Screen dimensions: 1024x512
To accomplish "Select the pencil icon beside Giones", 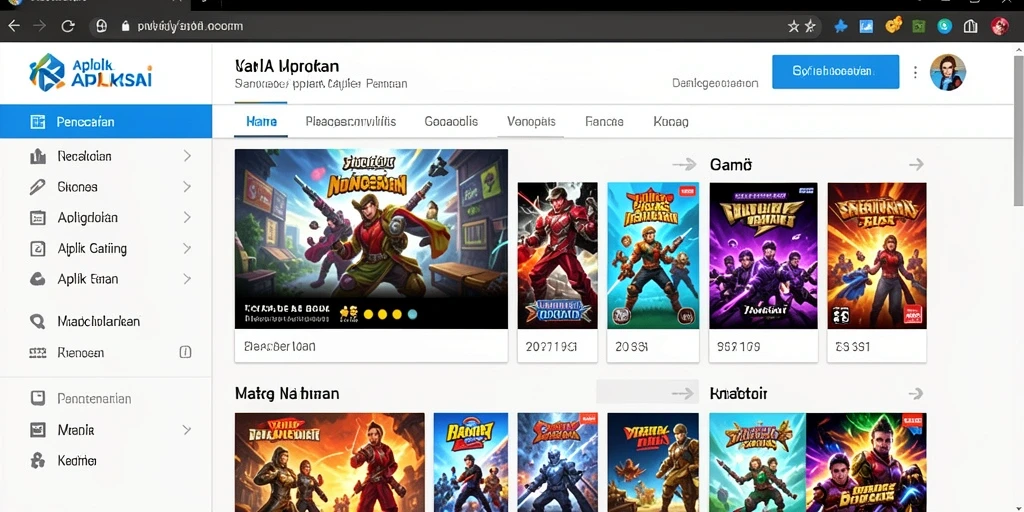I will click(x=38, y=187).
